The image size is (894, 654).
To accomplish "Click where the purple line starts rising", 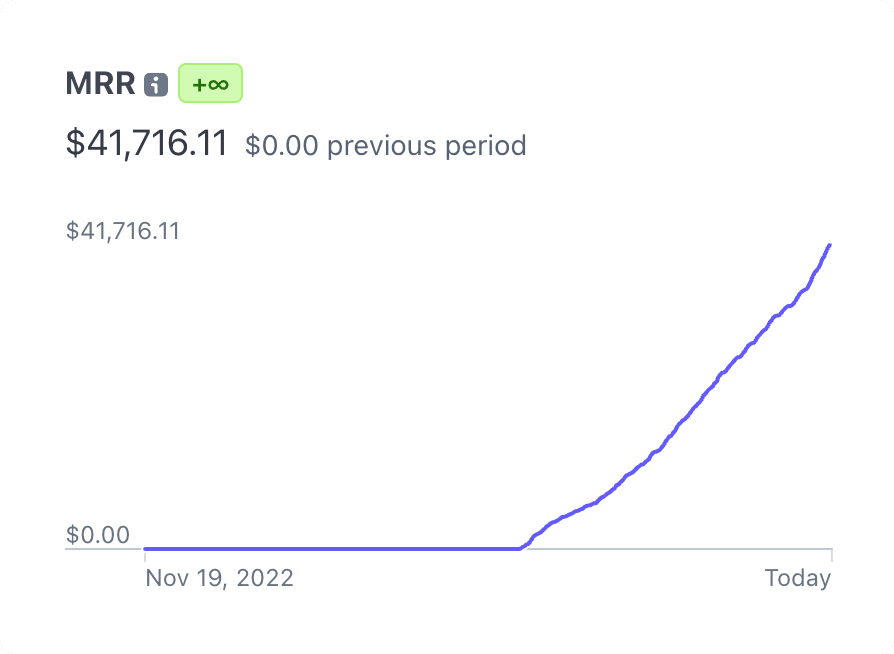I will pyautogui.click(x=521, y=547).
